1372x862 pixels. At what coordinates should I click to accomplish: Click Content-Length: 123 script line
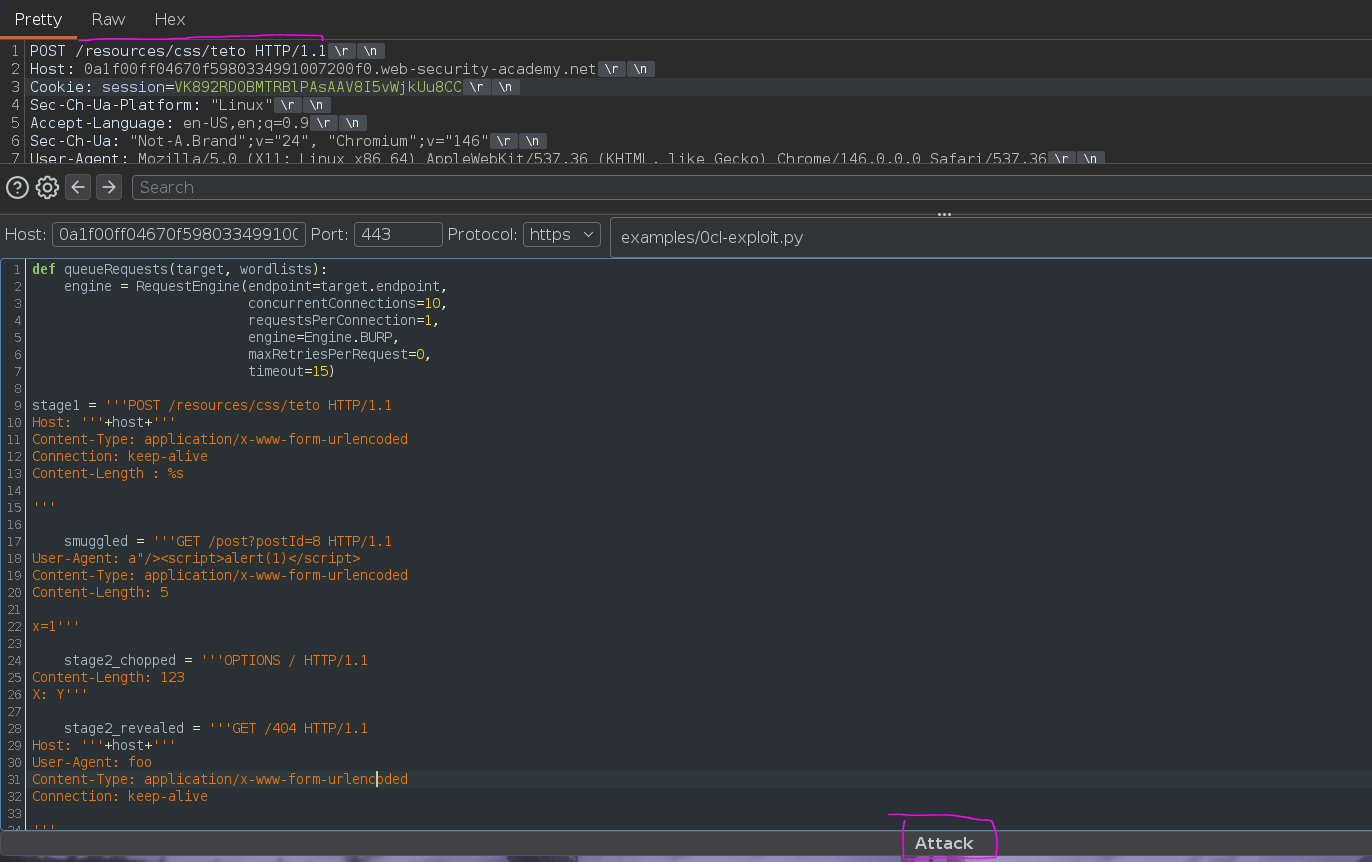(x=108, y=677)
